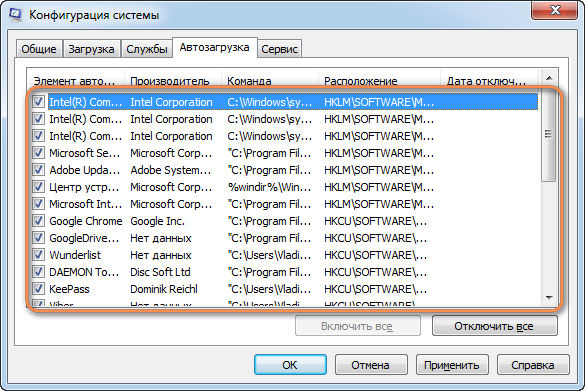The height and width of the screenshot is (391, 585).
Task: Click Нет данных in the Wunderlist row
Action: click(x=161, y=255)
